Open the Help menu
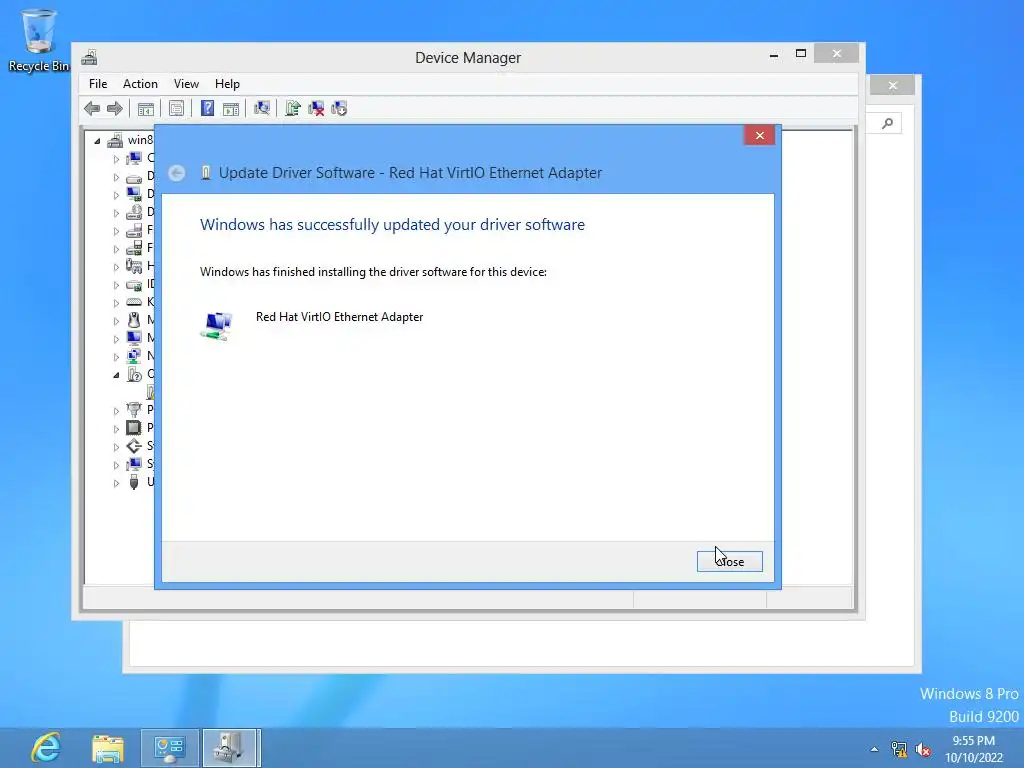Screen dimensions: 1024x768 227,84
